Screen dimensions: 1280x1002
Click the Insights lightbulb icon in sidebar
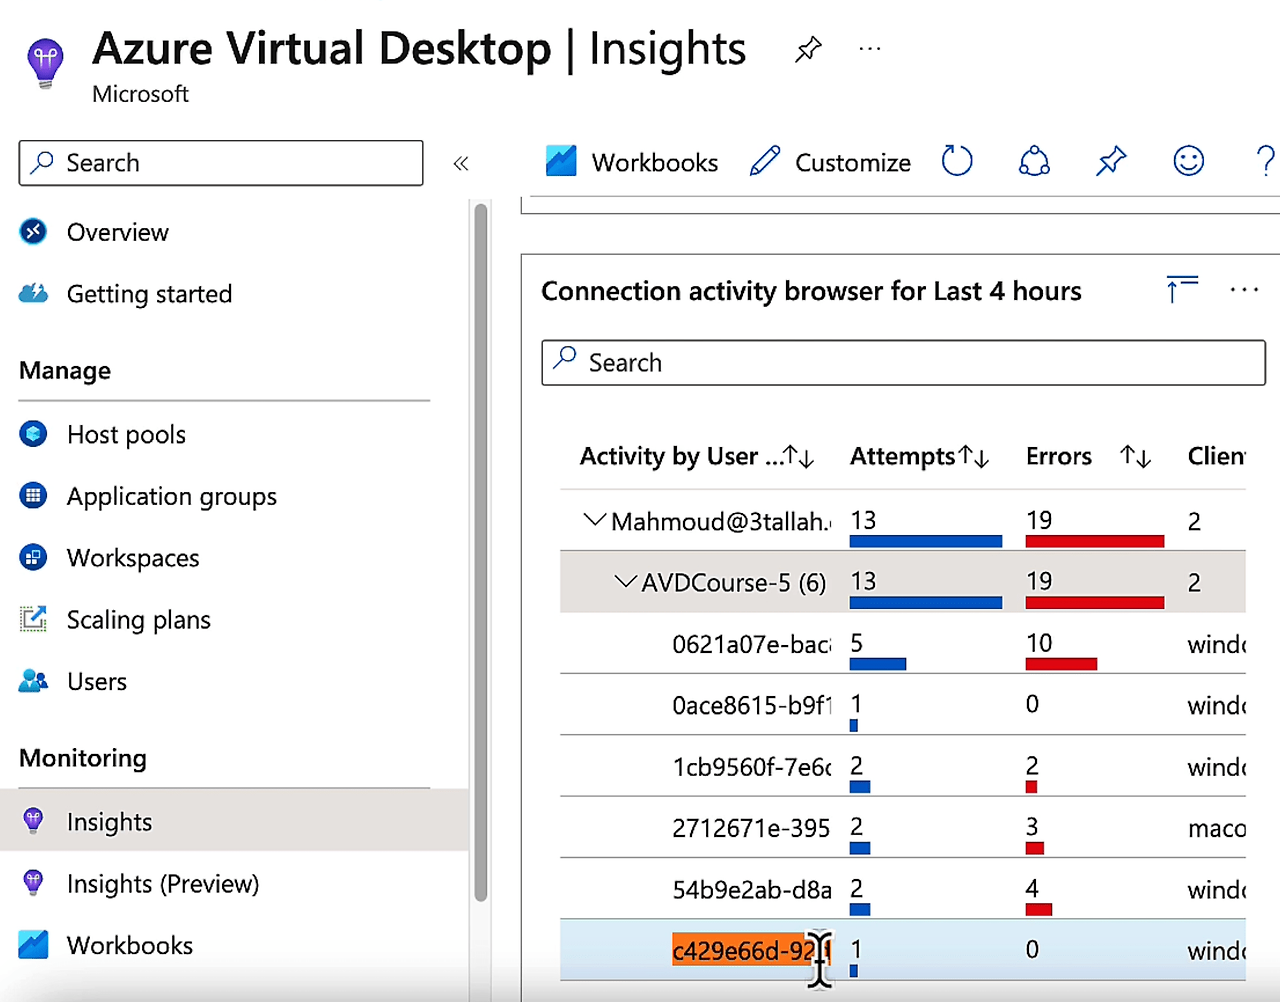pos(33,821)
